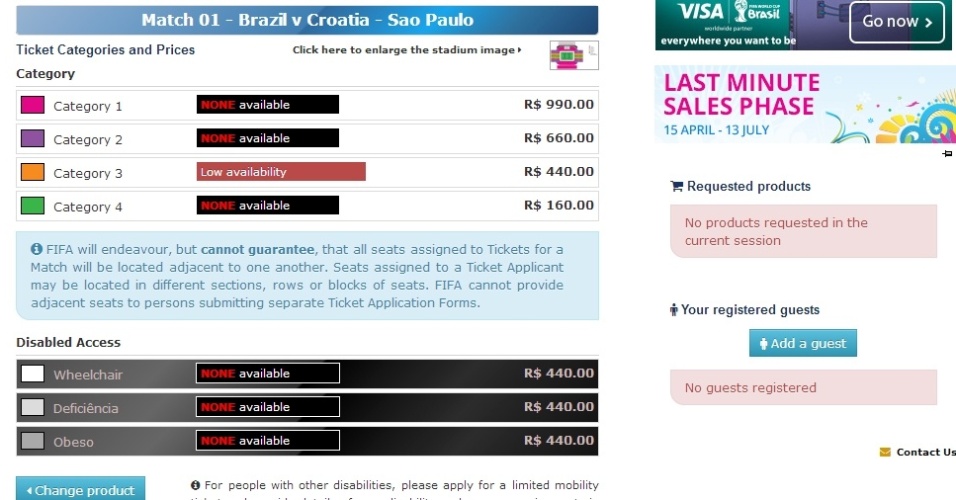Click 'Click here to enlarge the stadium image' link
This screenshot has width=956, height=500.
[x=407, y=50]
